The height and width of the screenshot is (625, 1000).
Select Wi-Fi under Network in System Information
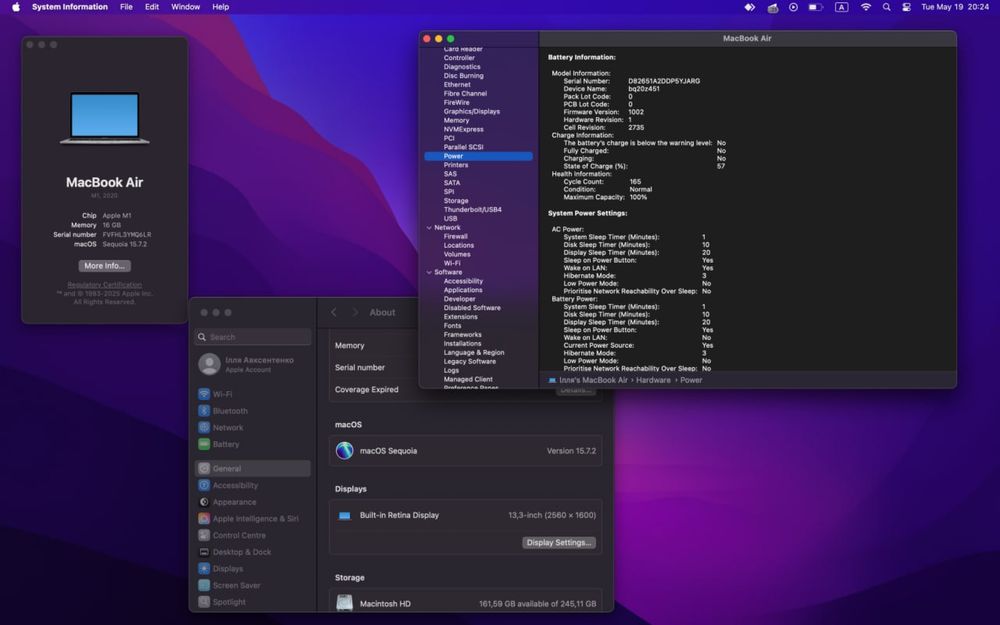[452, 263]
